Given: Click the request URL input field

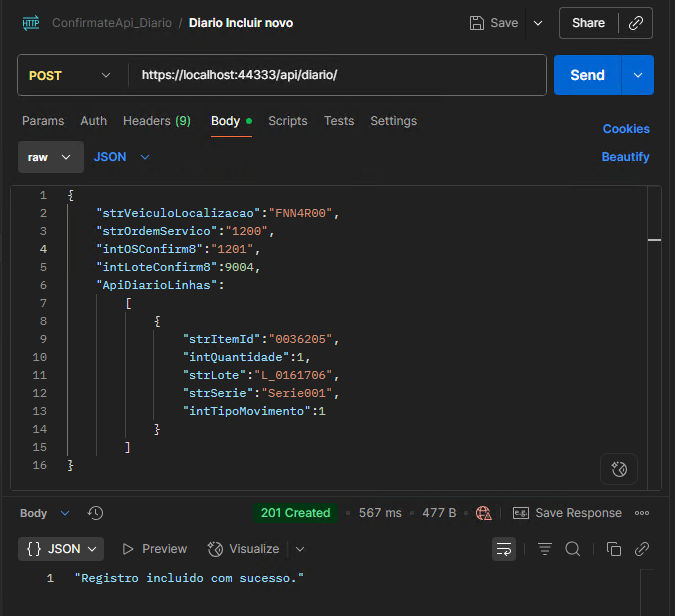Looking at the screenshot, I should point(337,75).
